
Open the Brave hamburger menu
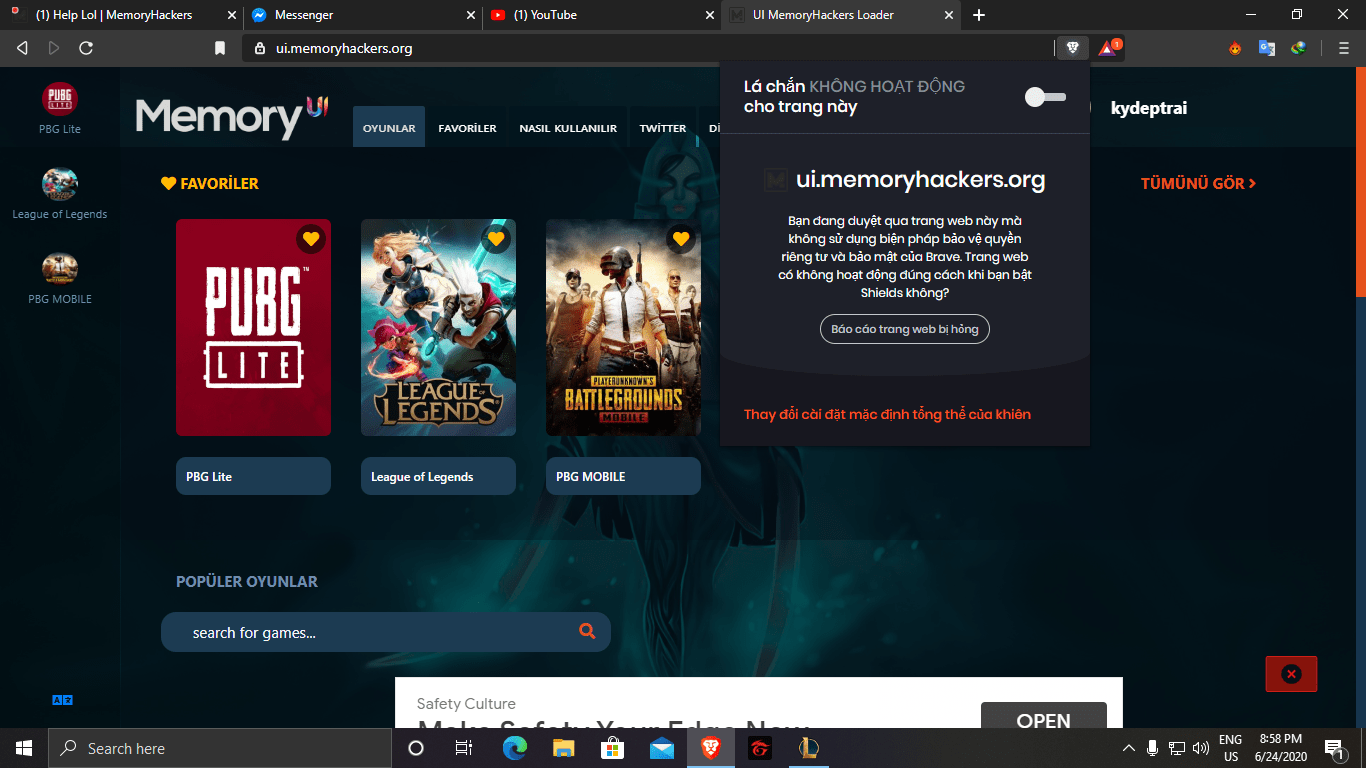coord(1343,48)
